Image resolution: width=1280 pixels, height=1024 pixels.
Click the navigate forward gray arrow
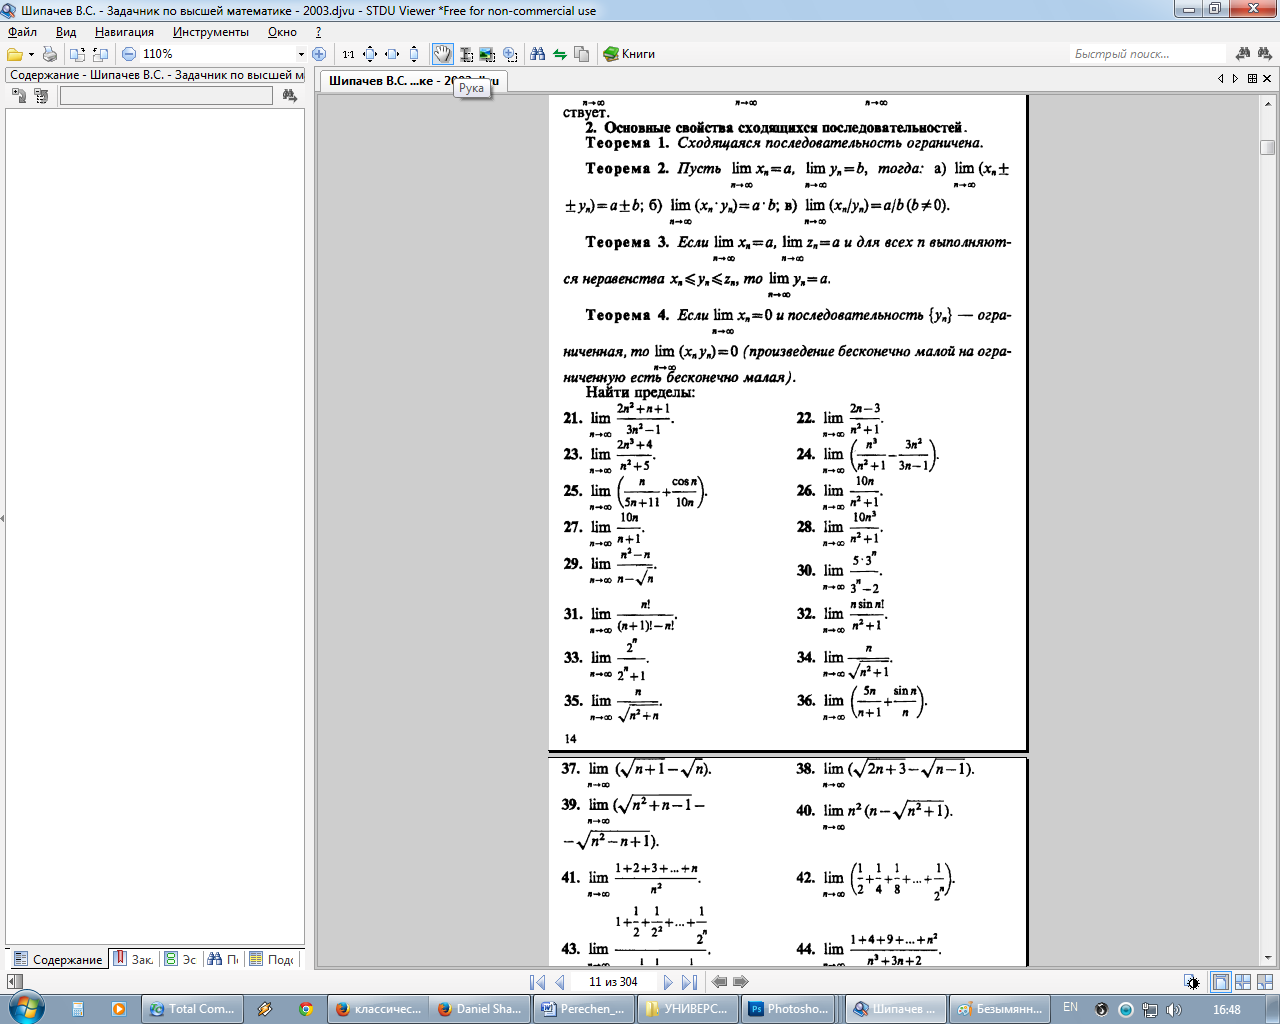click(741, 982)
